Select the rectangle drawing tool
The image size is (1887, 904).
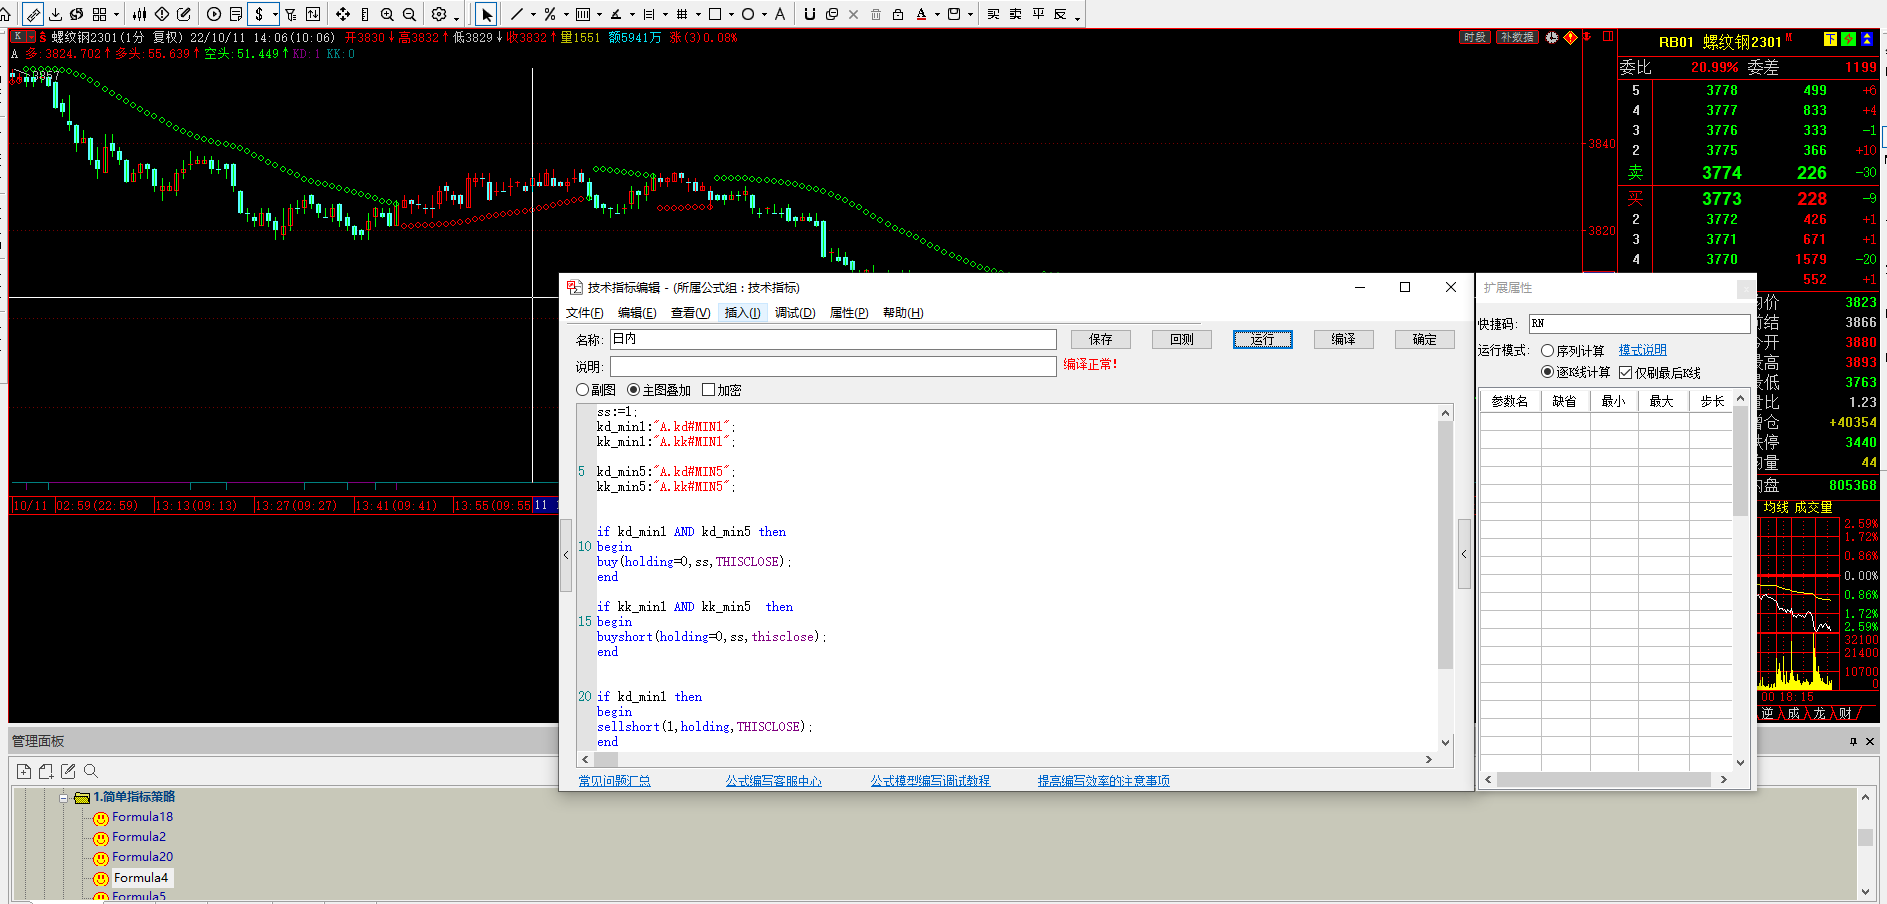point(715,14)
